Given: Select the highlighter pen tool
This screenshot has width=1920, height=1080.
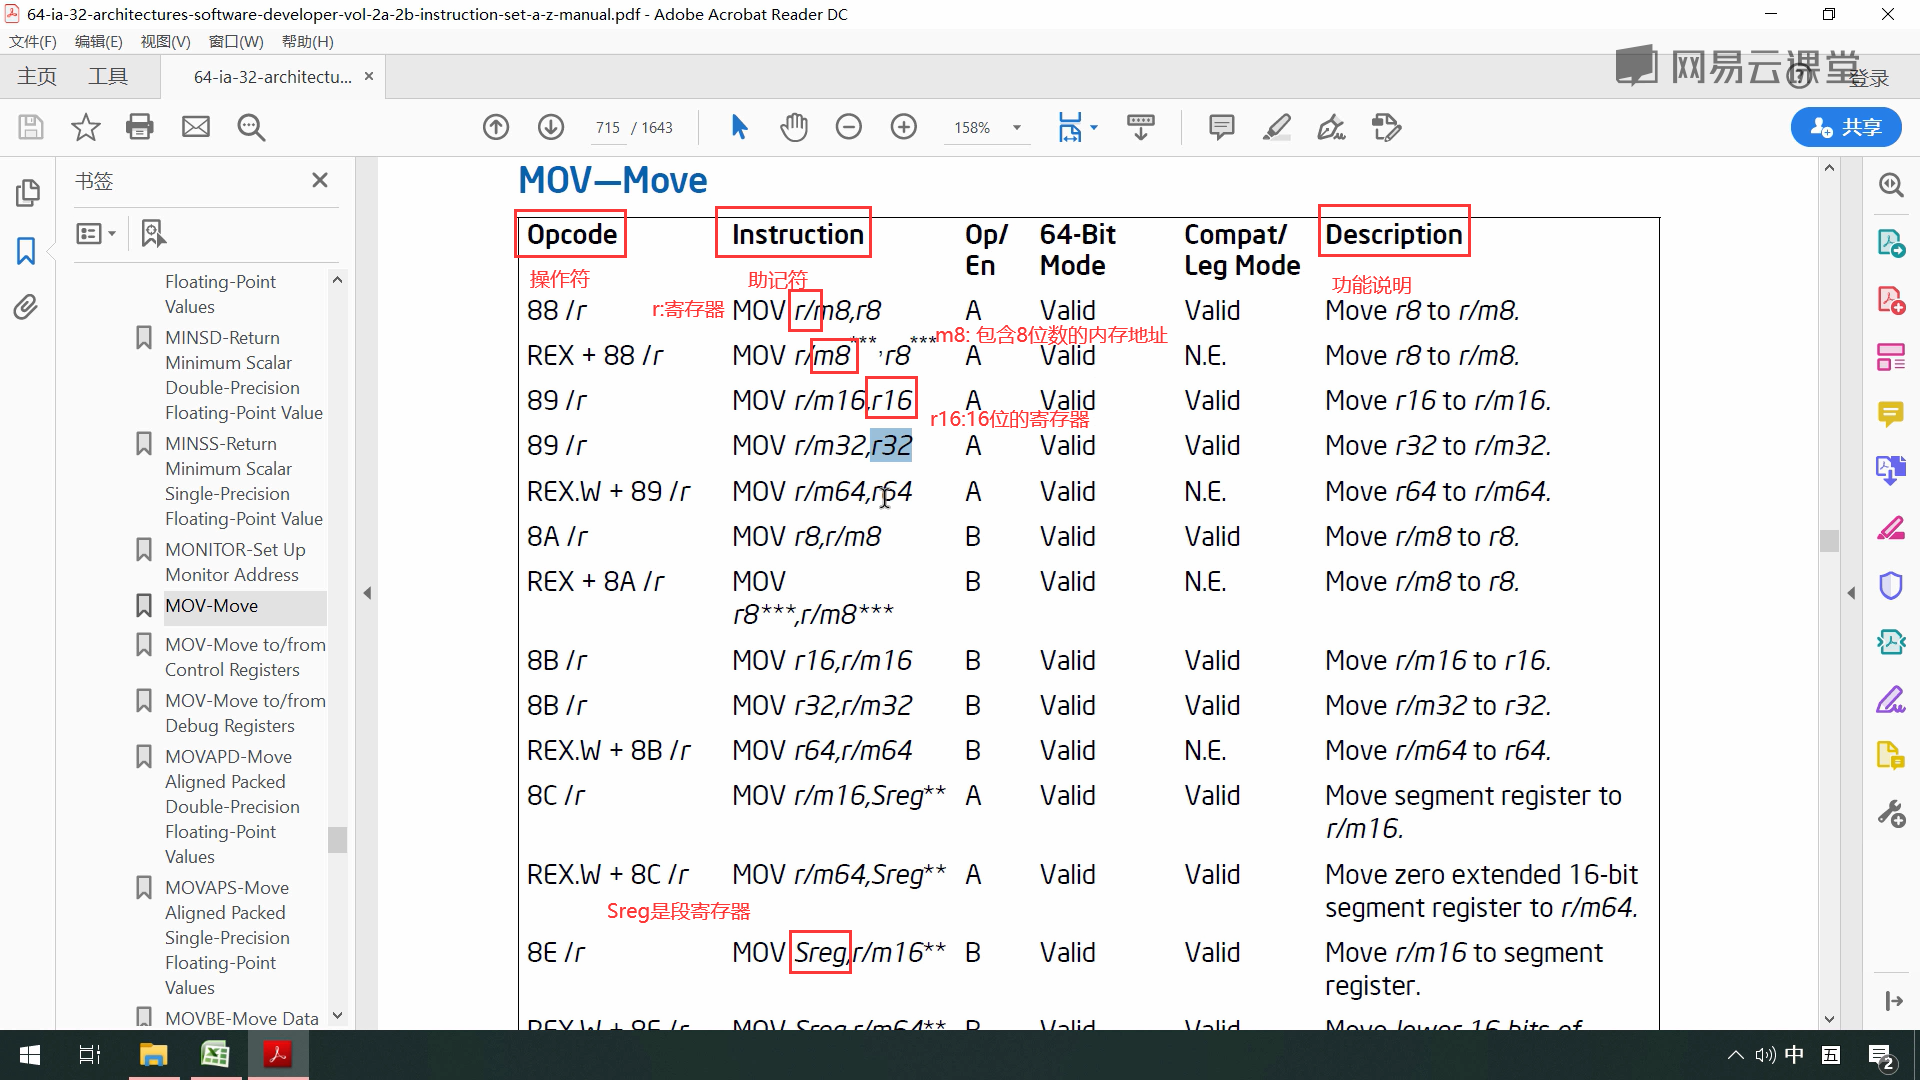Looking at the screenshot, I should coord(1277,127).
